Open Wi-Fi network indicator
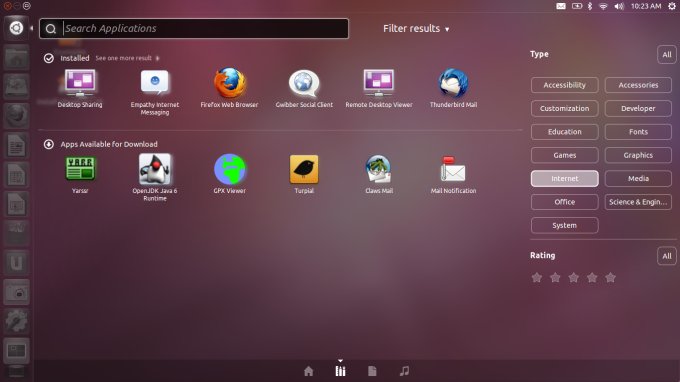This screenshot has height=382, width=680. click(603, 6)
